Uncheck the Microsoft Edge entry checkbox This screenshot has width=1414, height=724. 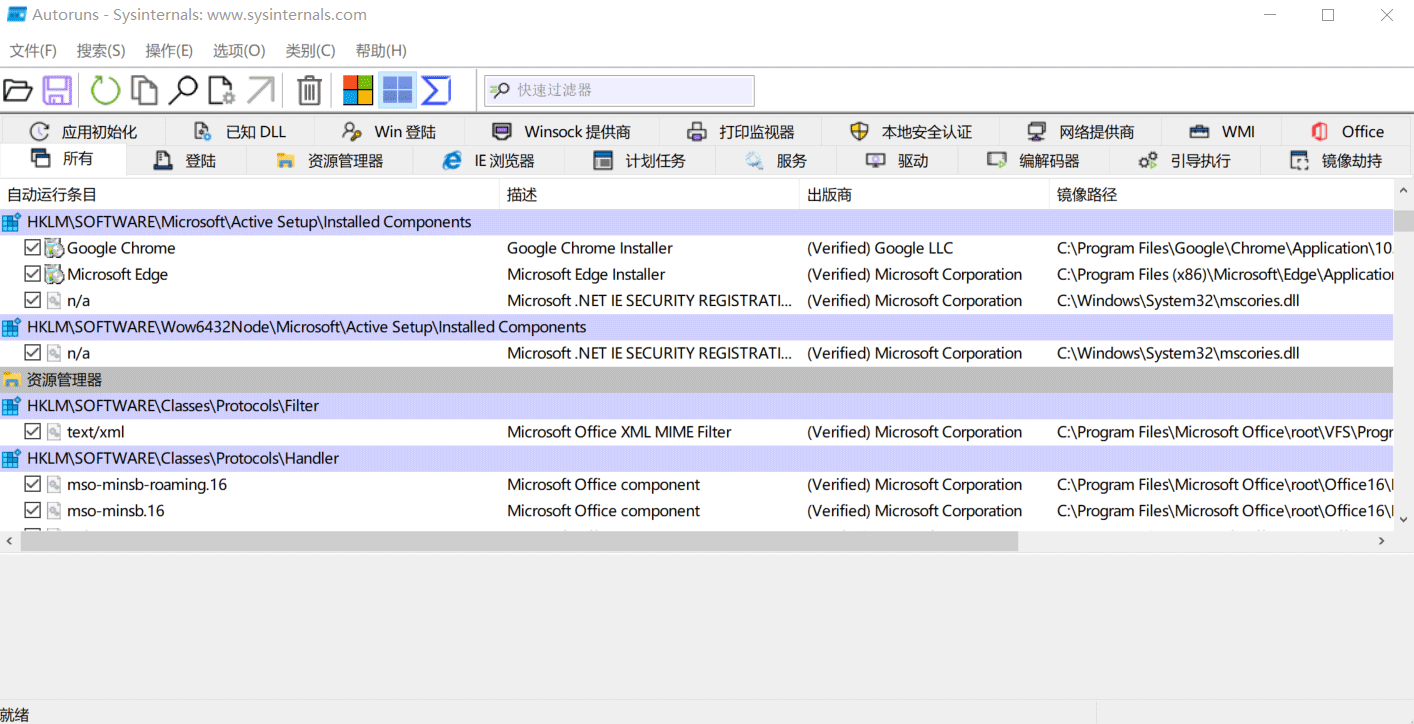point(32,274)
